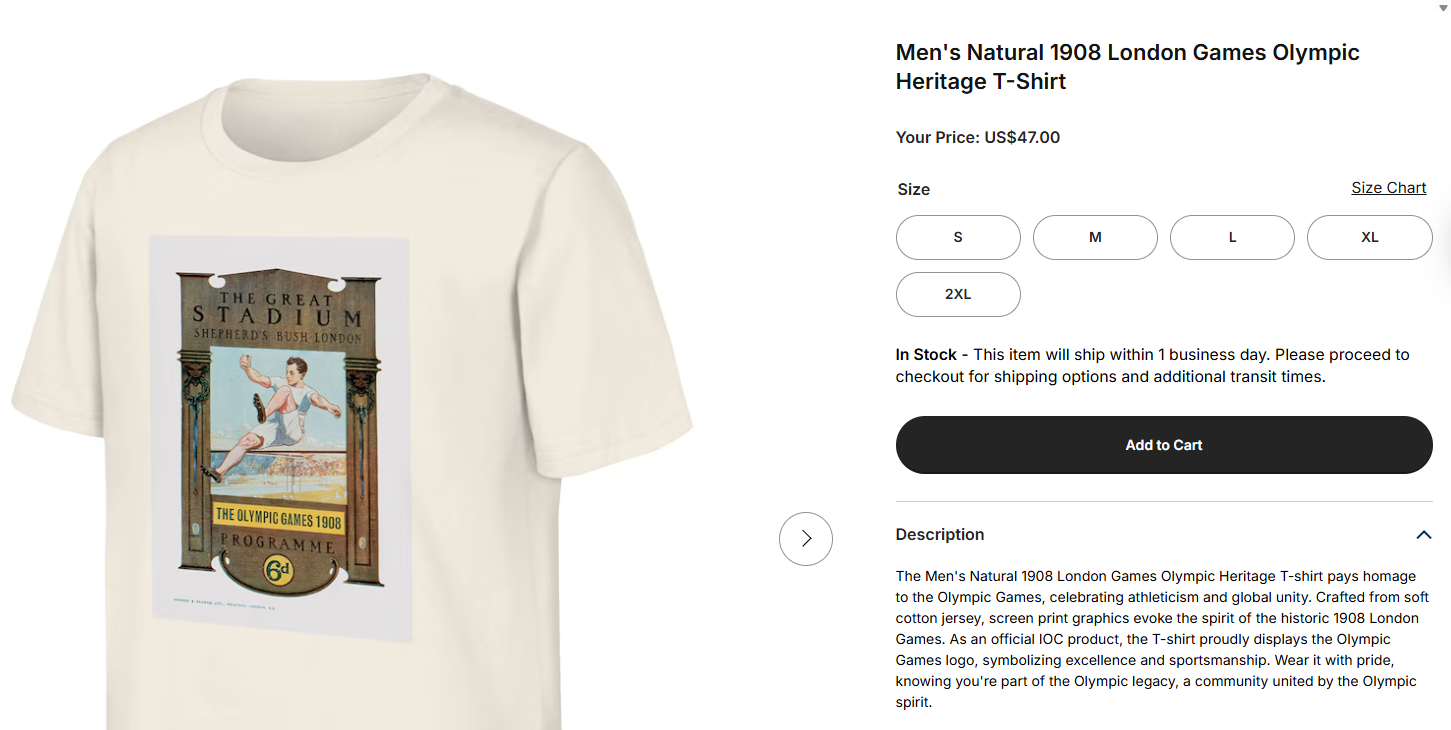Click the t-shirt product photo
This screenshot has width=1451, height=730.
350,400
